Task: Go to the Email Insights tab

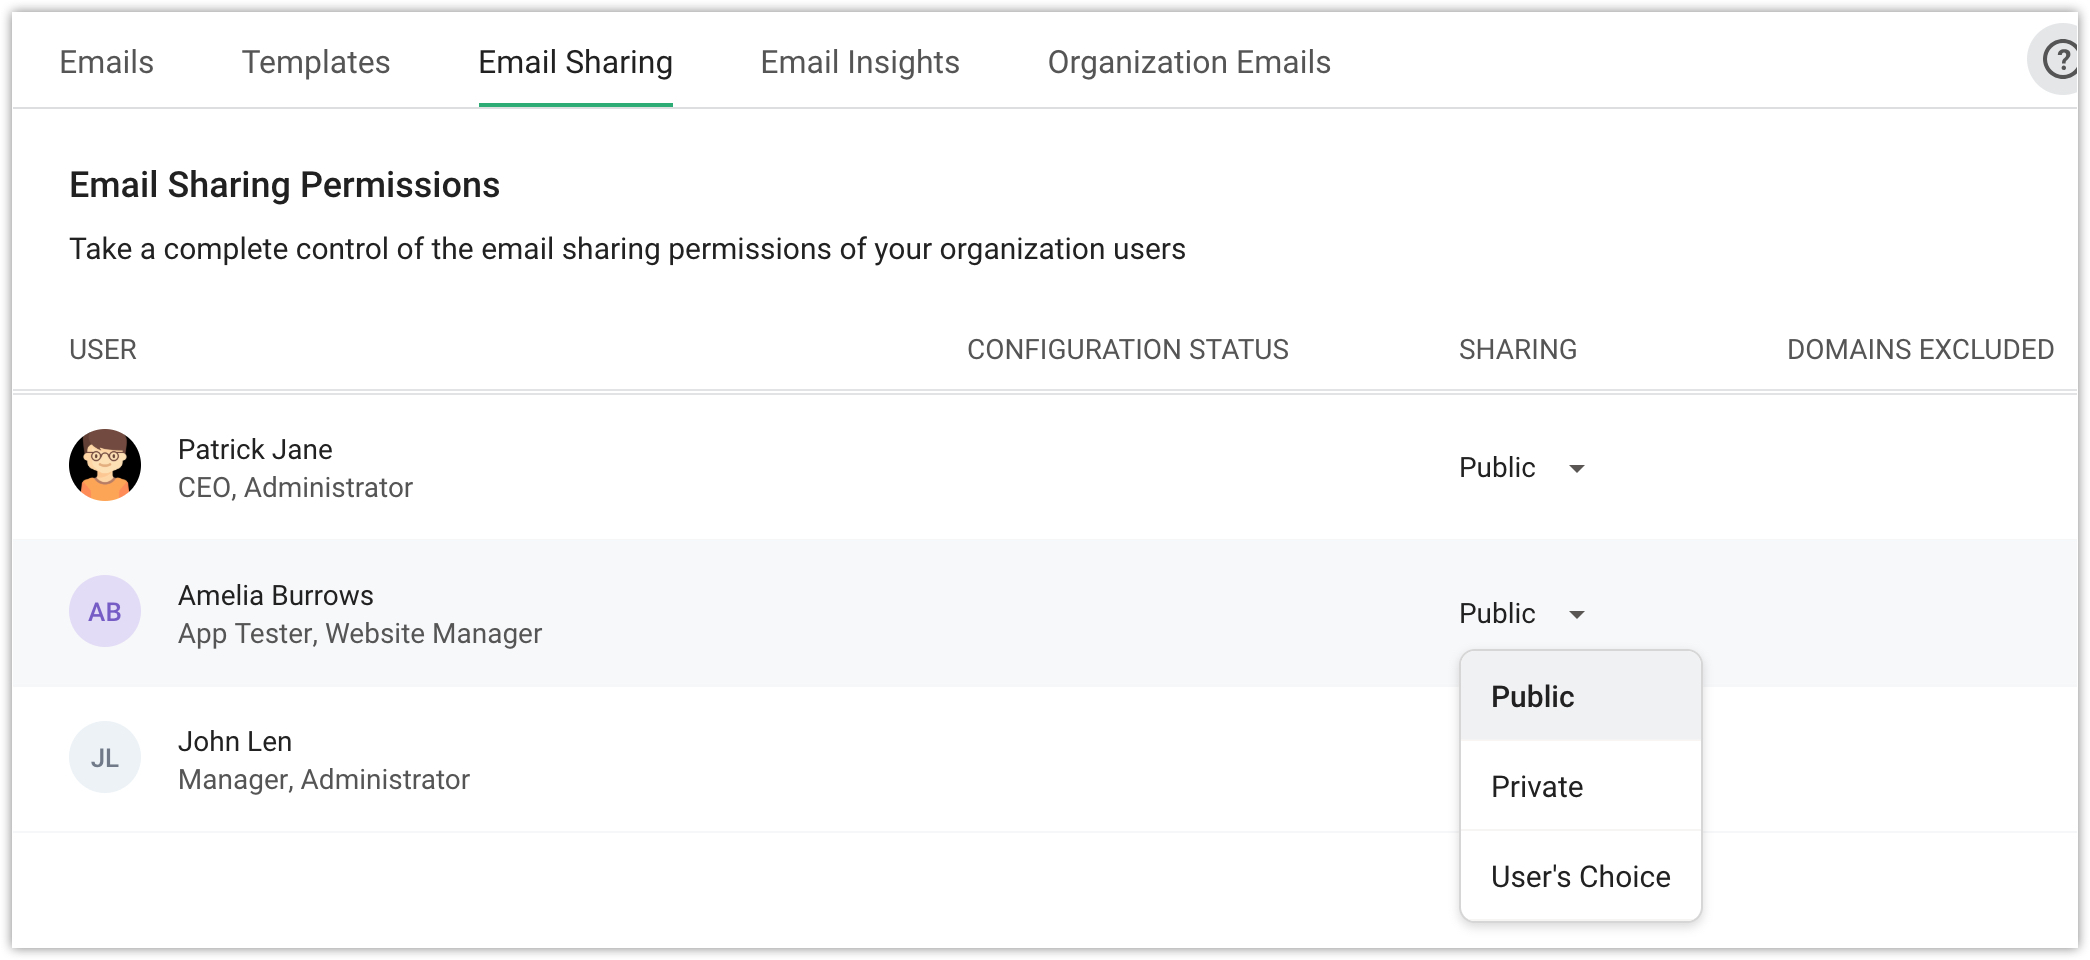Action: [x=859, y=62]
